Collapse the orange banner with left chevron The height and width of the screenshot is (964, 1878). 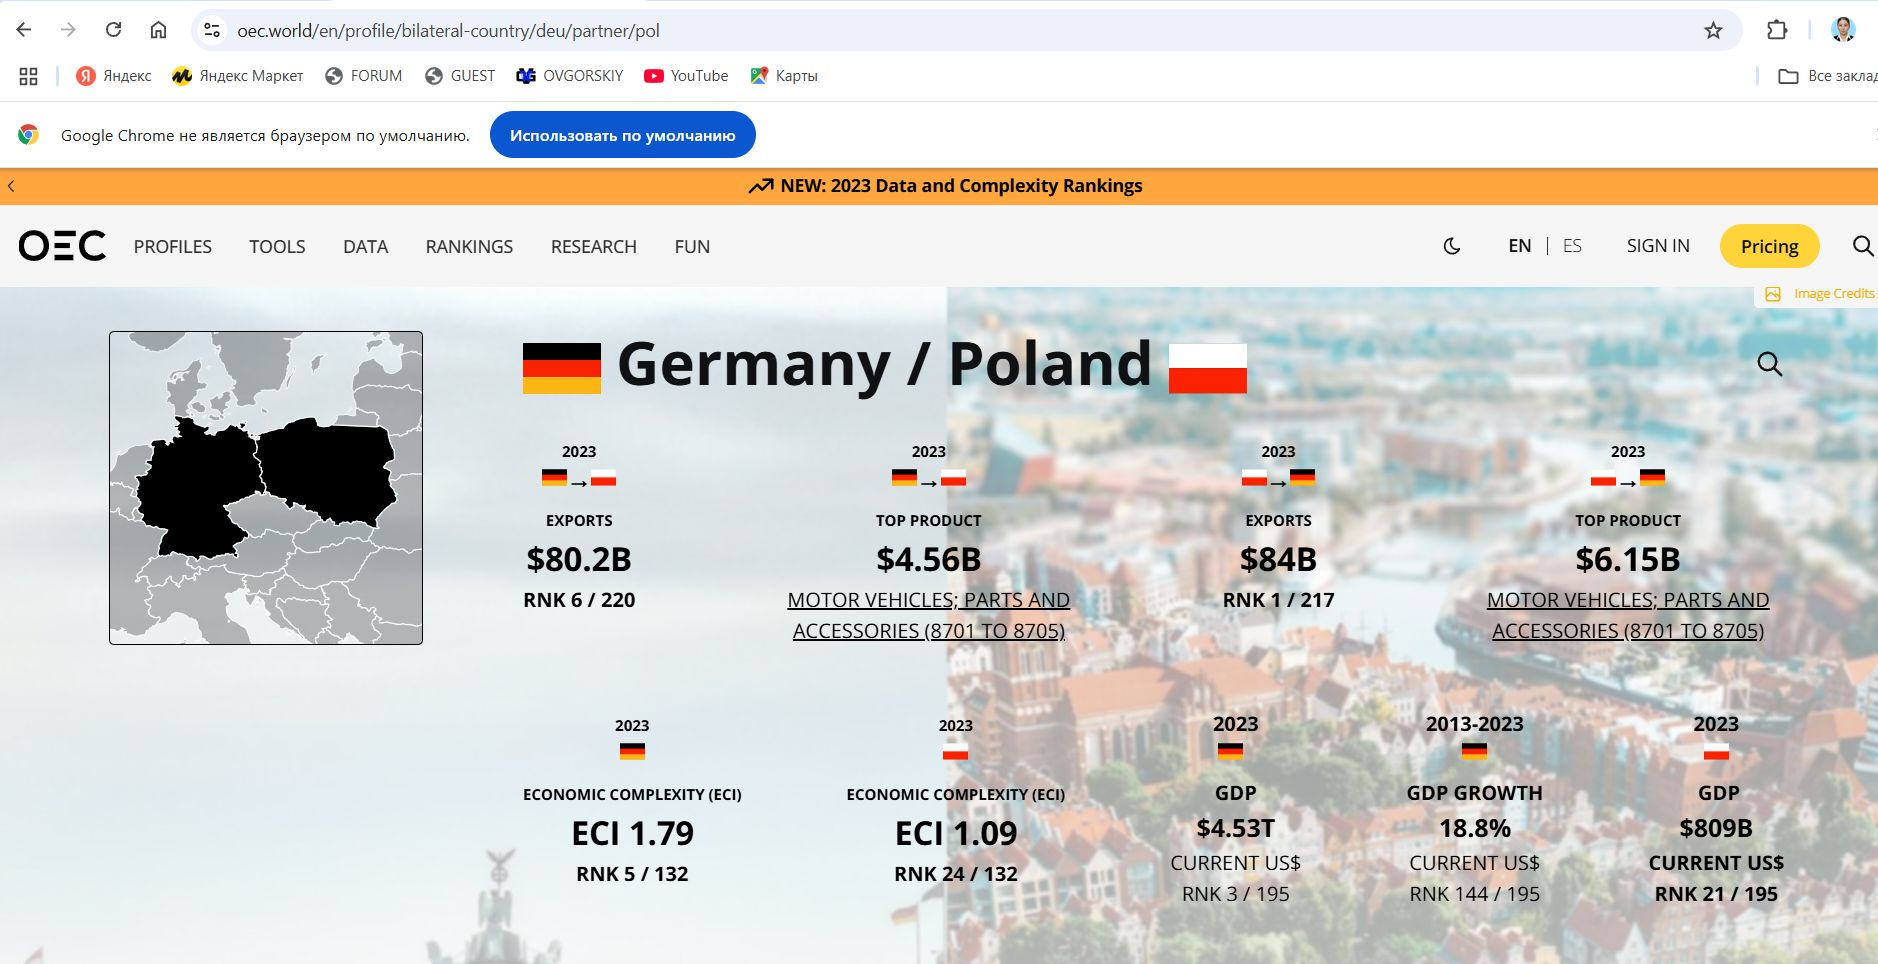tap(11, 186)
